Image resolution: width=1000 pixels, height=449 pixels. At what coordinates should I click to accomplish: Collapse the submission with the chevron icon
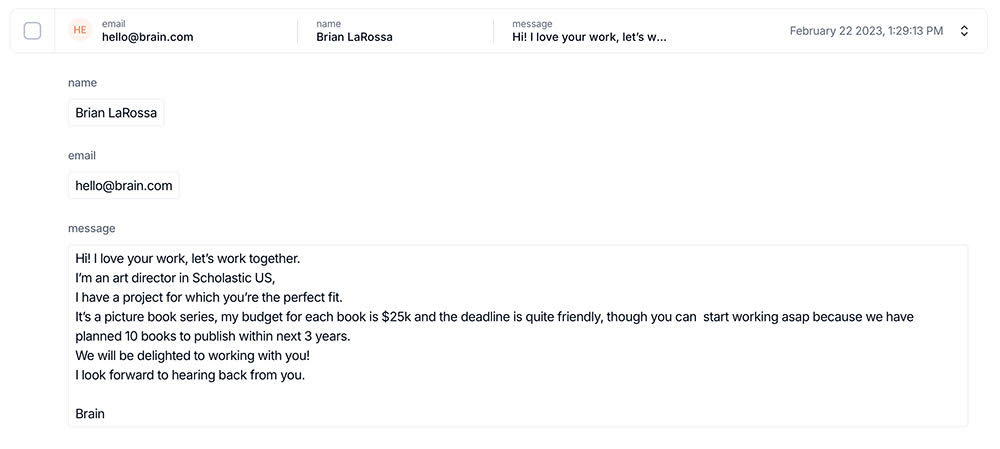tap(964, 31)
